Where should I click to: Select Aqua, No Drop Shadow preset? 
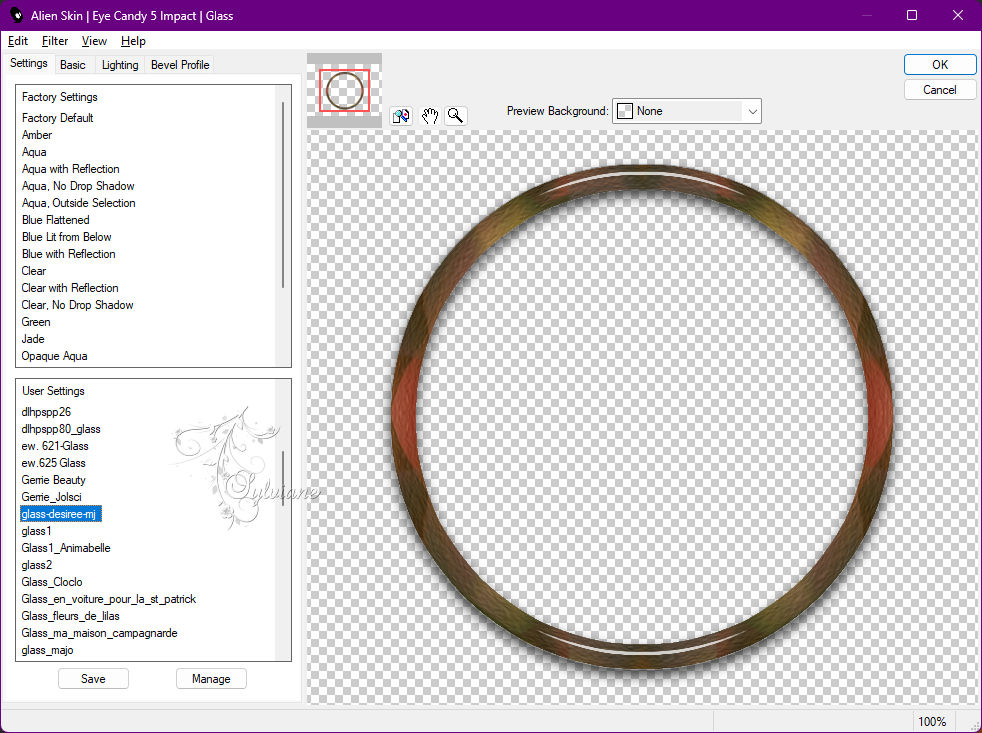click(78, 186)
